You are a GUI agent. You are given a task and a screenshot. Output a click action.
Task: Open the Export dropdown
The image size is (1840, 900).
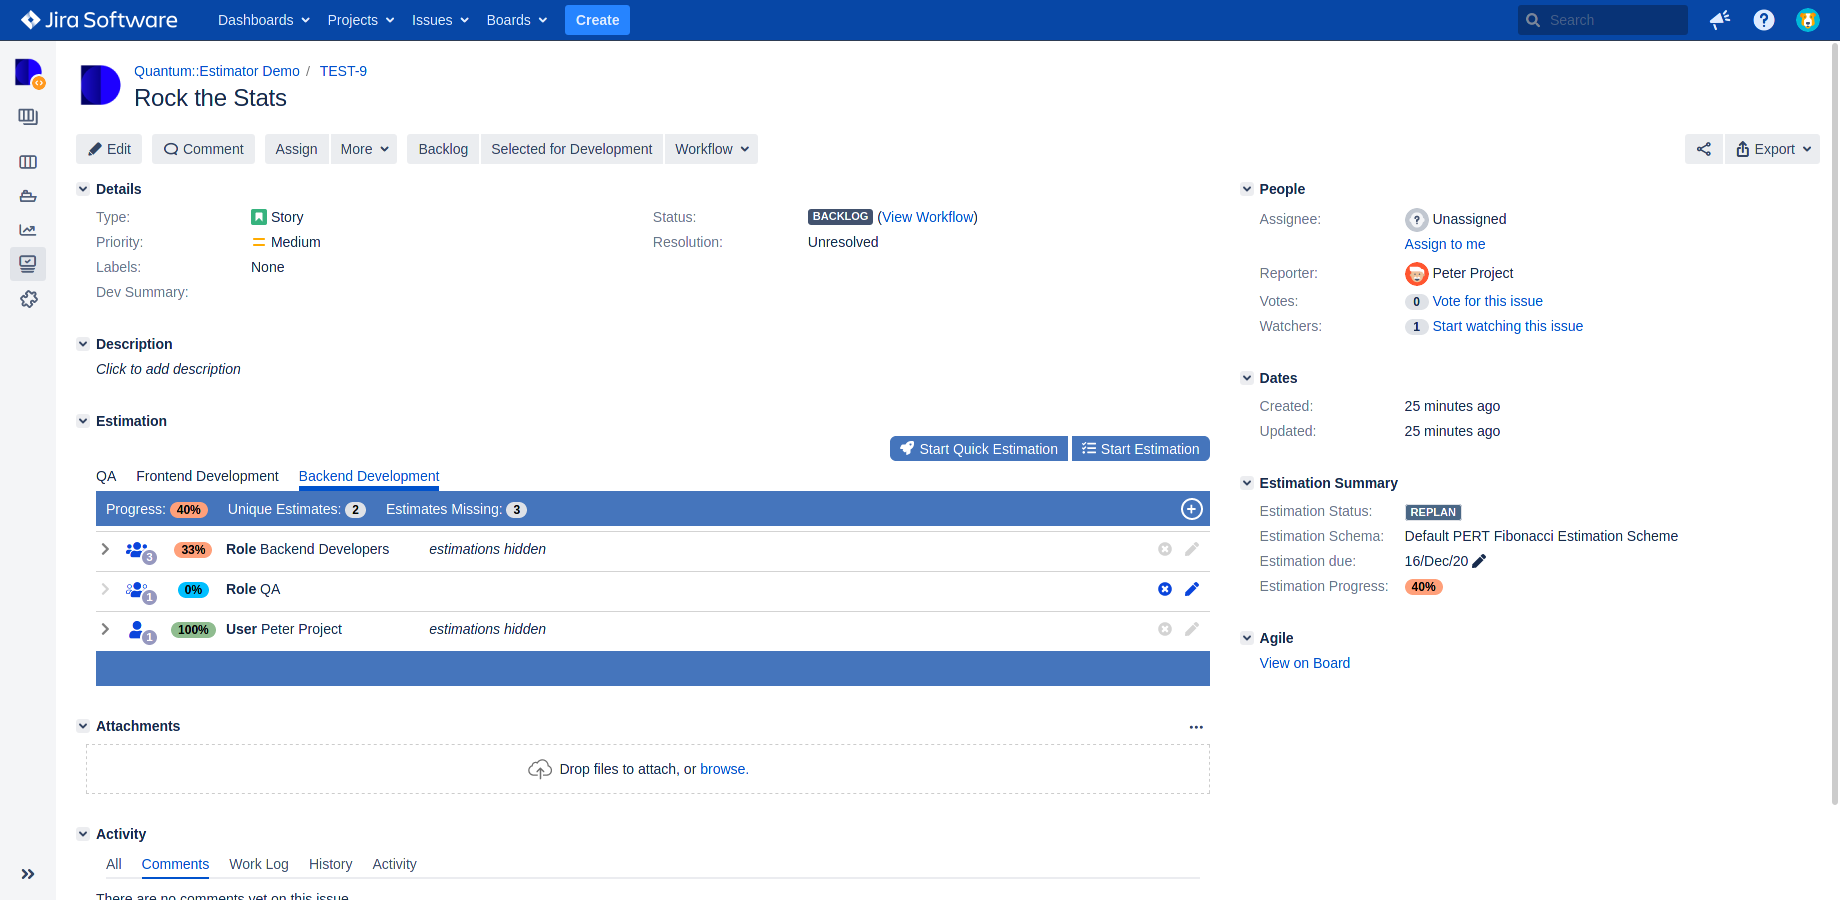click(1773, 149)
